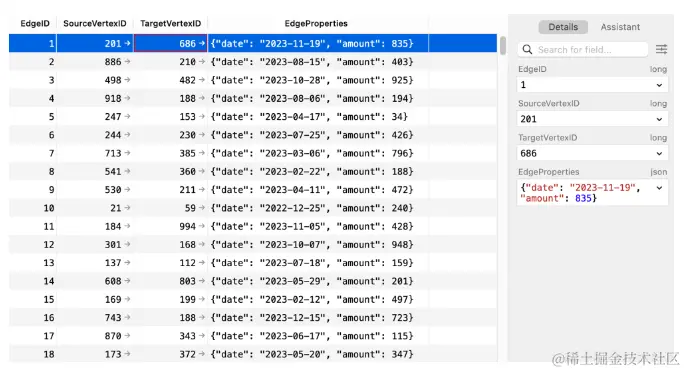Follow the arrow next to TargetVertexID 686
685x372 pixels.
click(201, 43)
